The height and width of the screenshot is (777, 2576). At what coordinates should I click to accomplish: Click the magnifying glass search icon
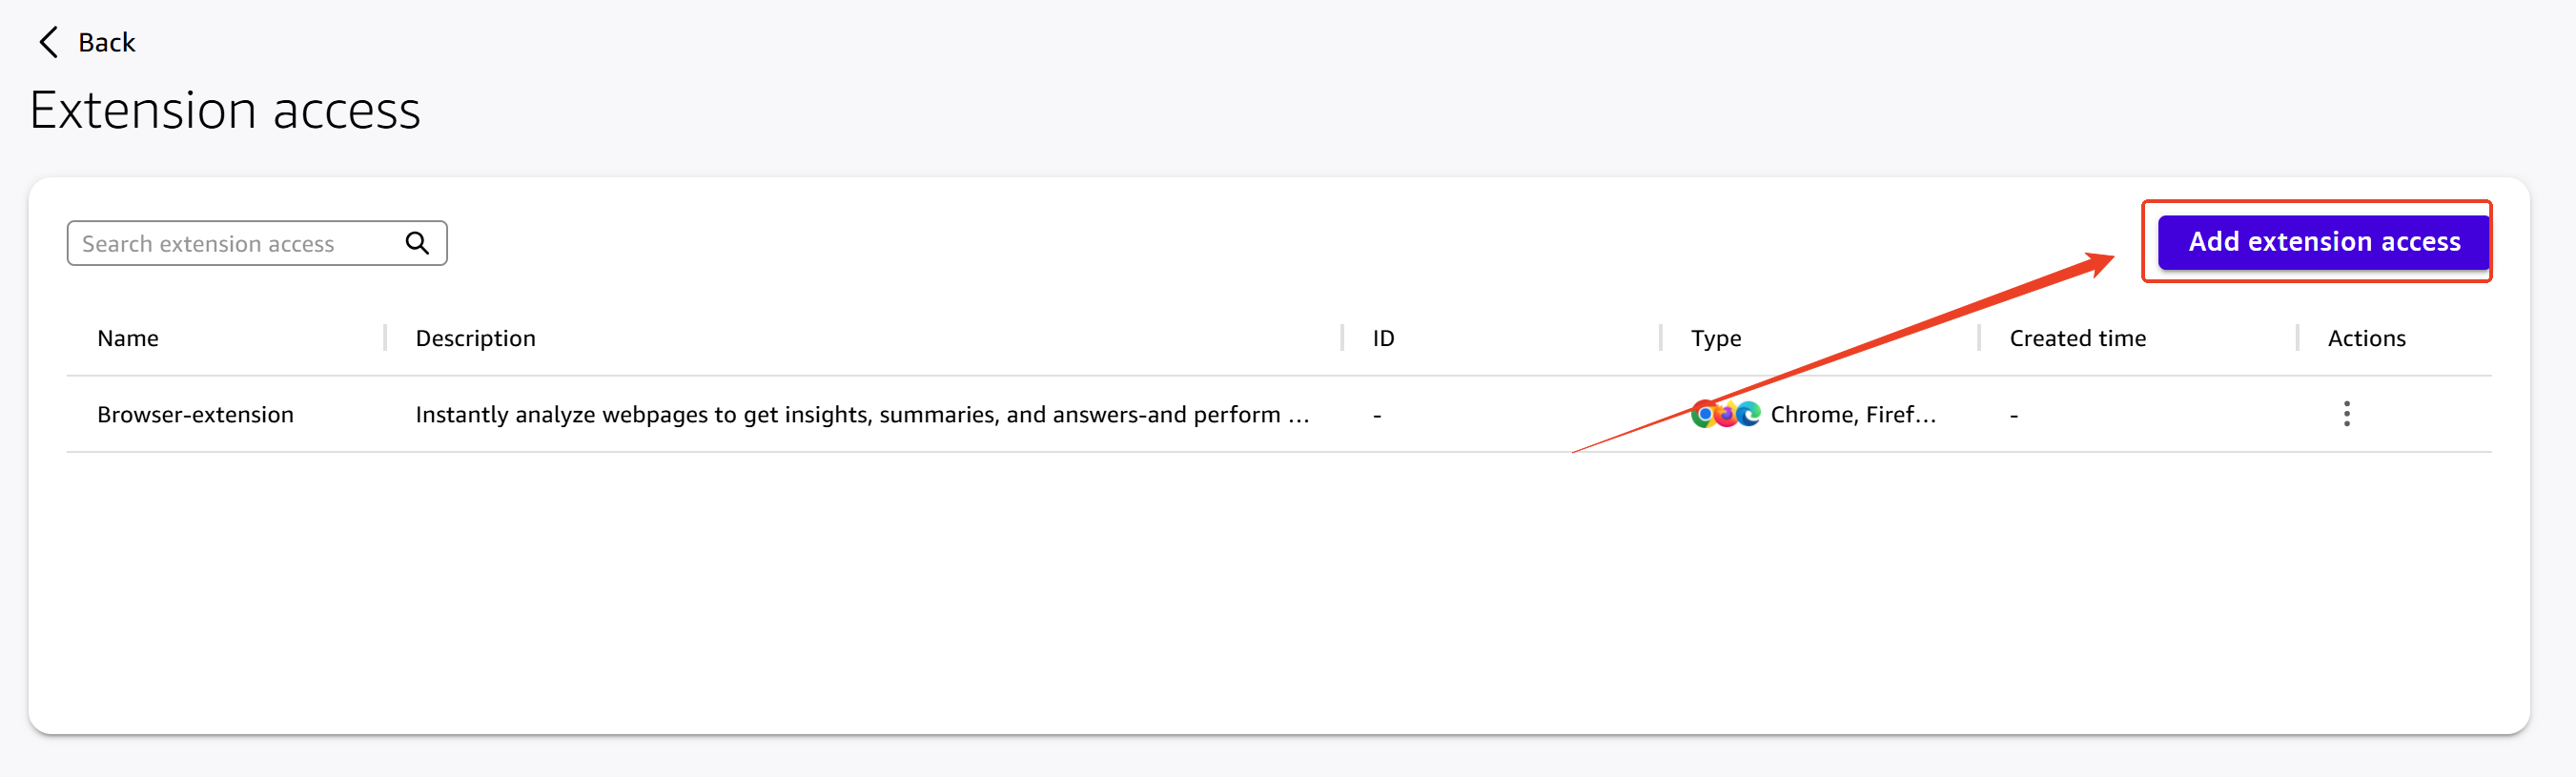(x=417, y=243)
